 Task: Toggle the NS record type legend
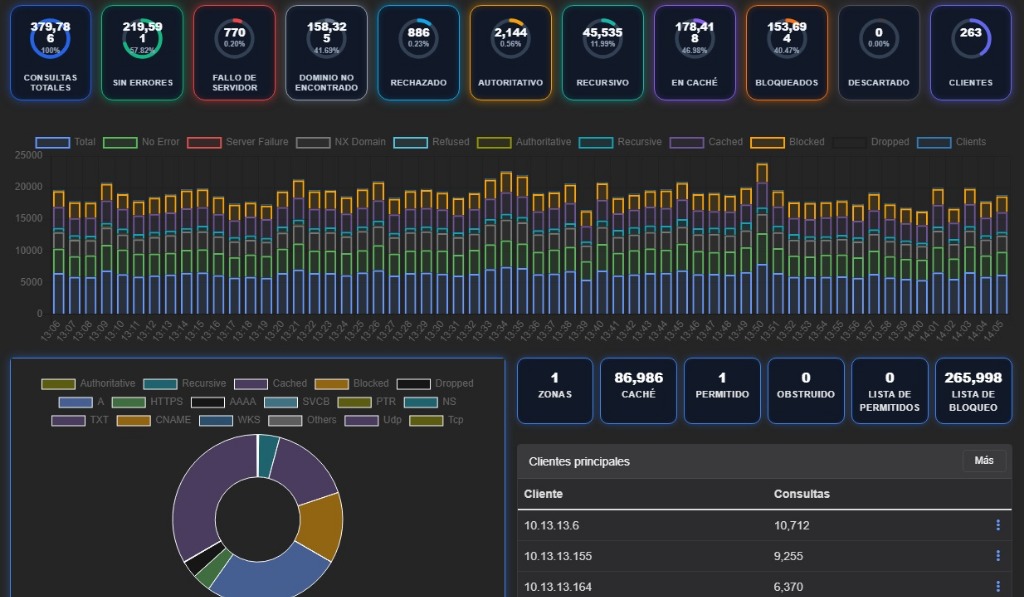430,402
